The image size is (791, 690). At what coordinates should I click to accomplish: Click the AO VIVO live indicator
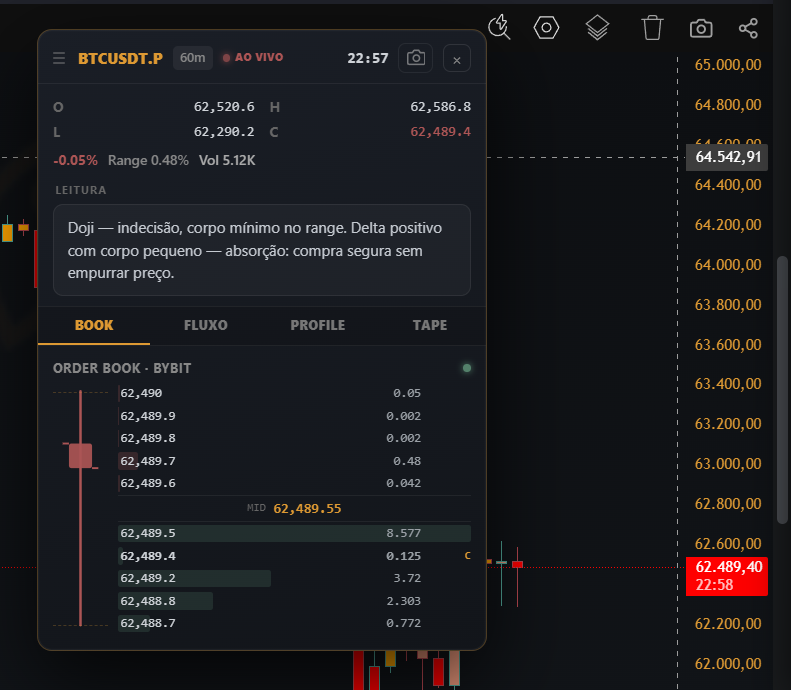(x=253, y=58)
